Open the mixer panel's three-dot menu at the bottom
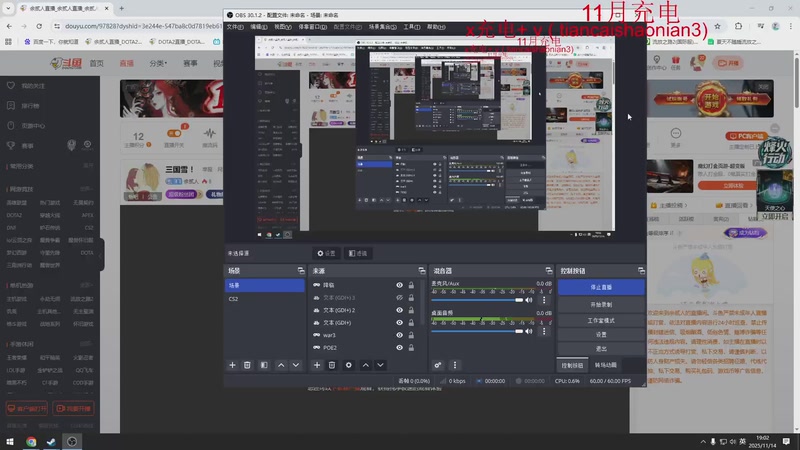This screenshot has height=450, width=800. [455, 365]
